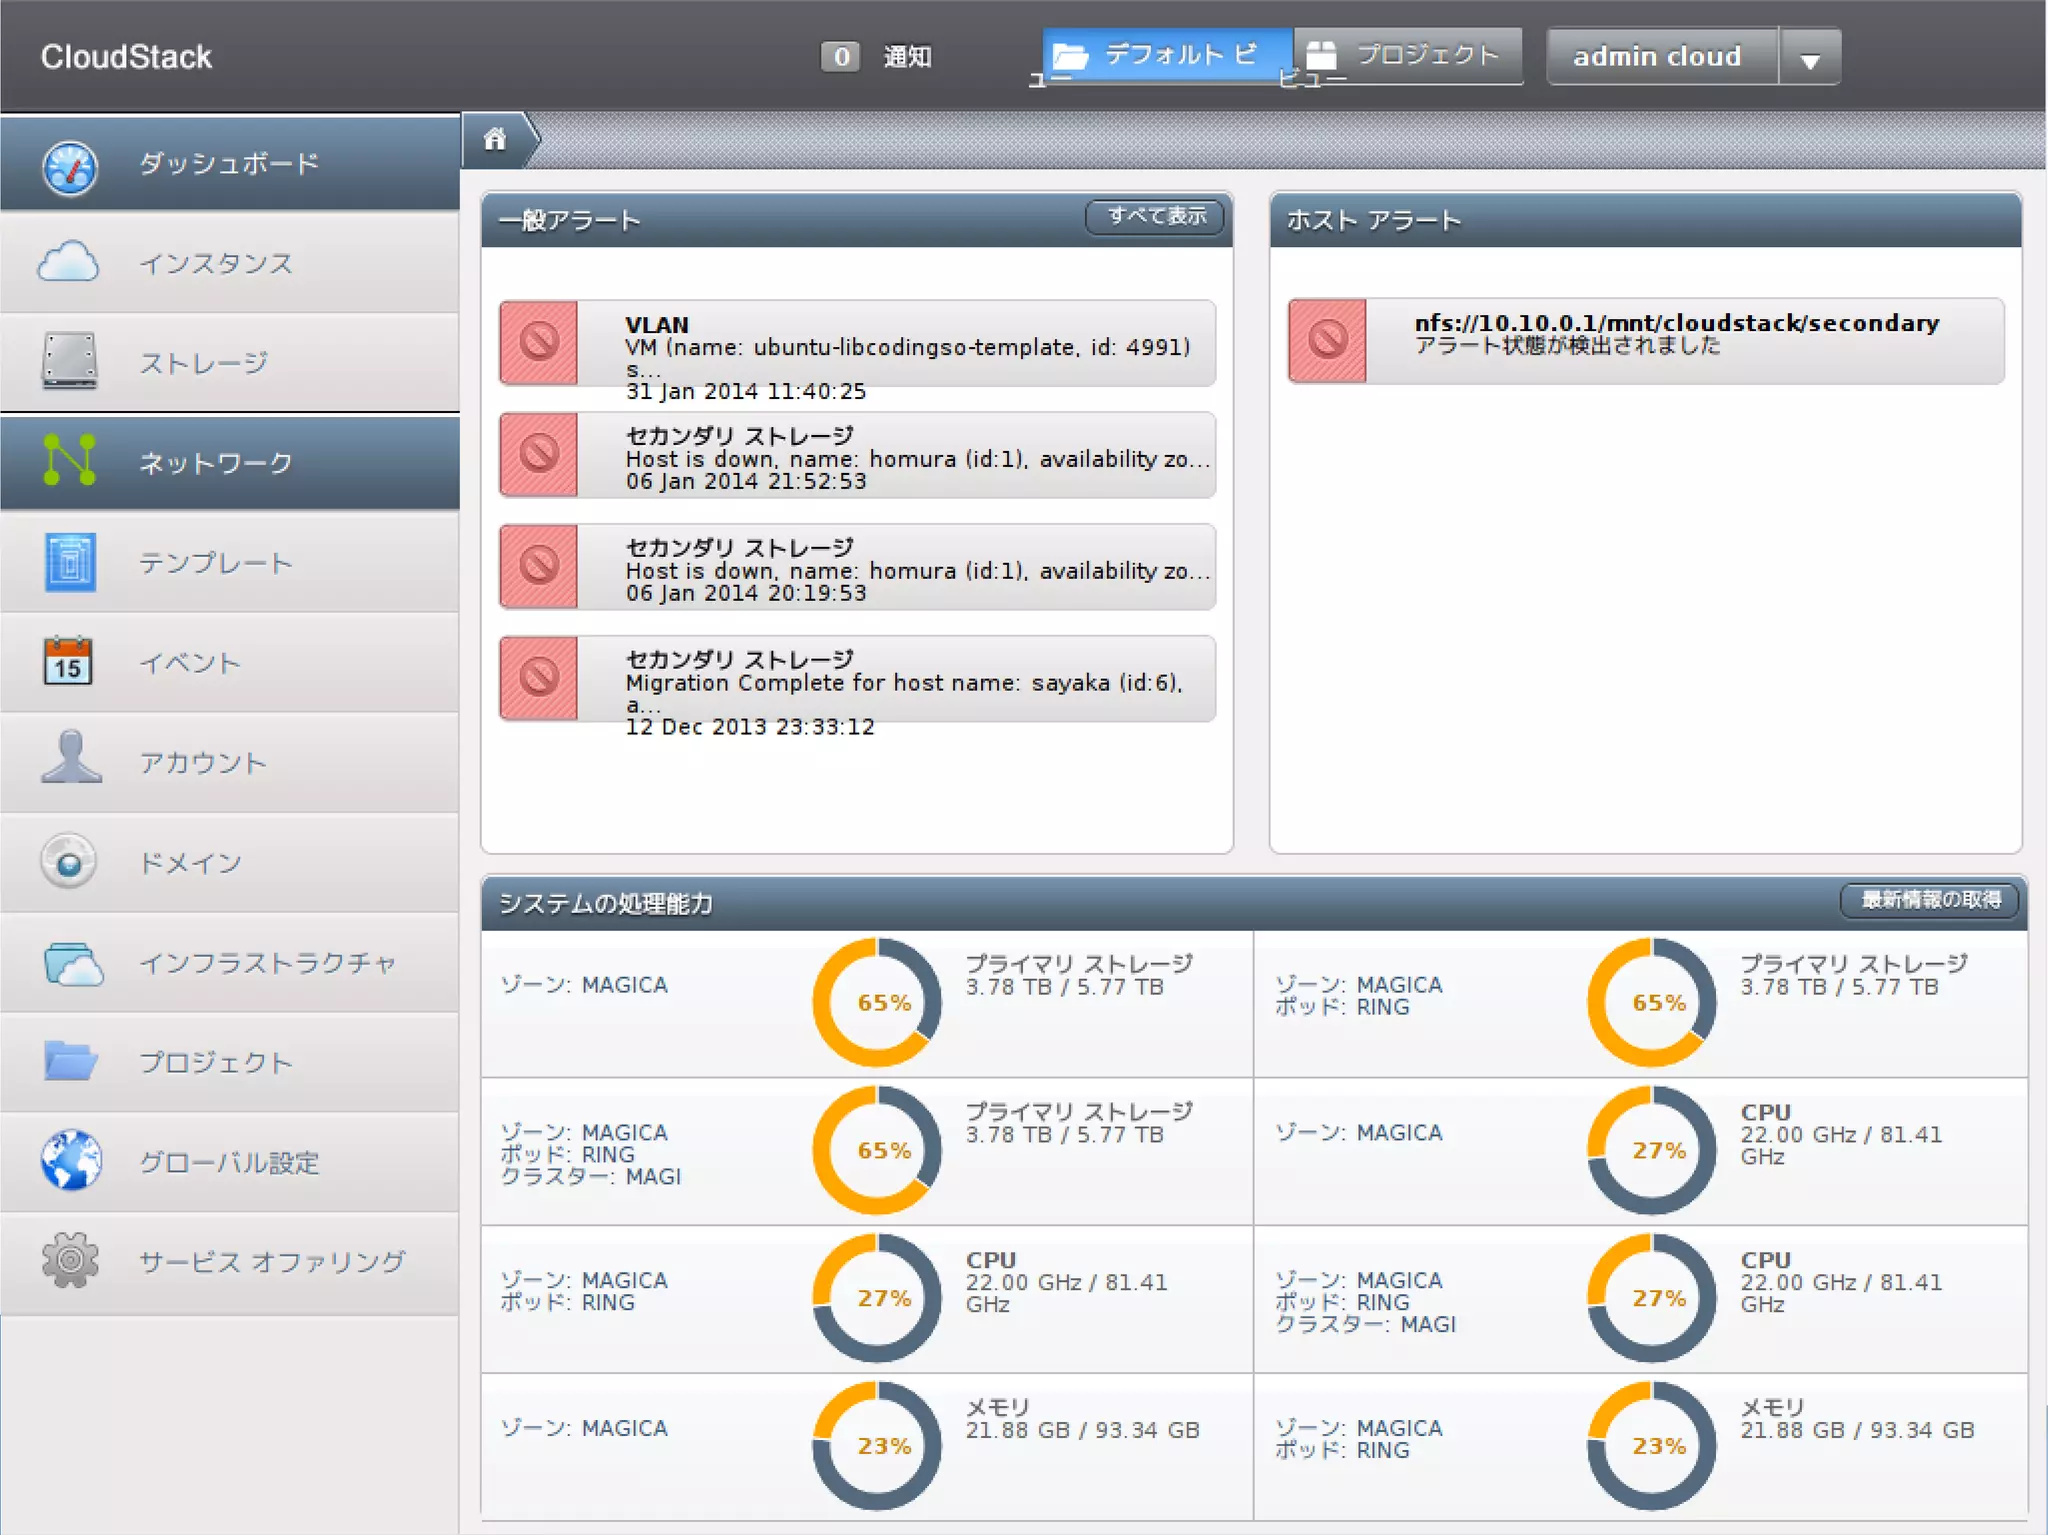
Task: Click the Show All alerts button
Action: pos(1155,216)
